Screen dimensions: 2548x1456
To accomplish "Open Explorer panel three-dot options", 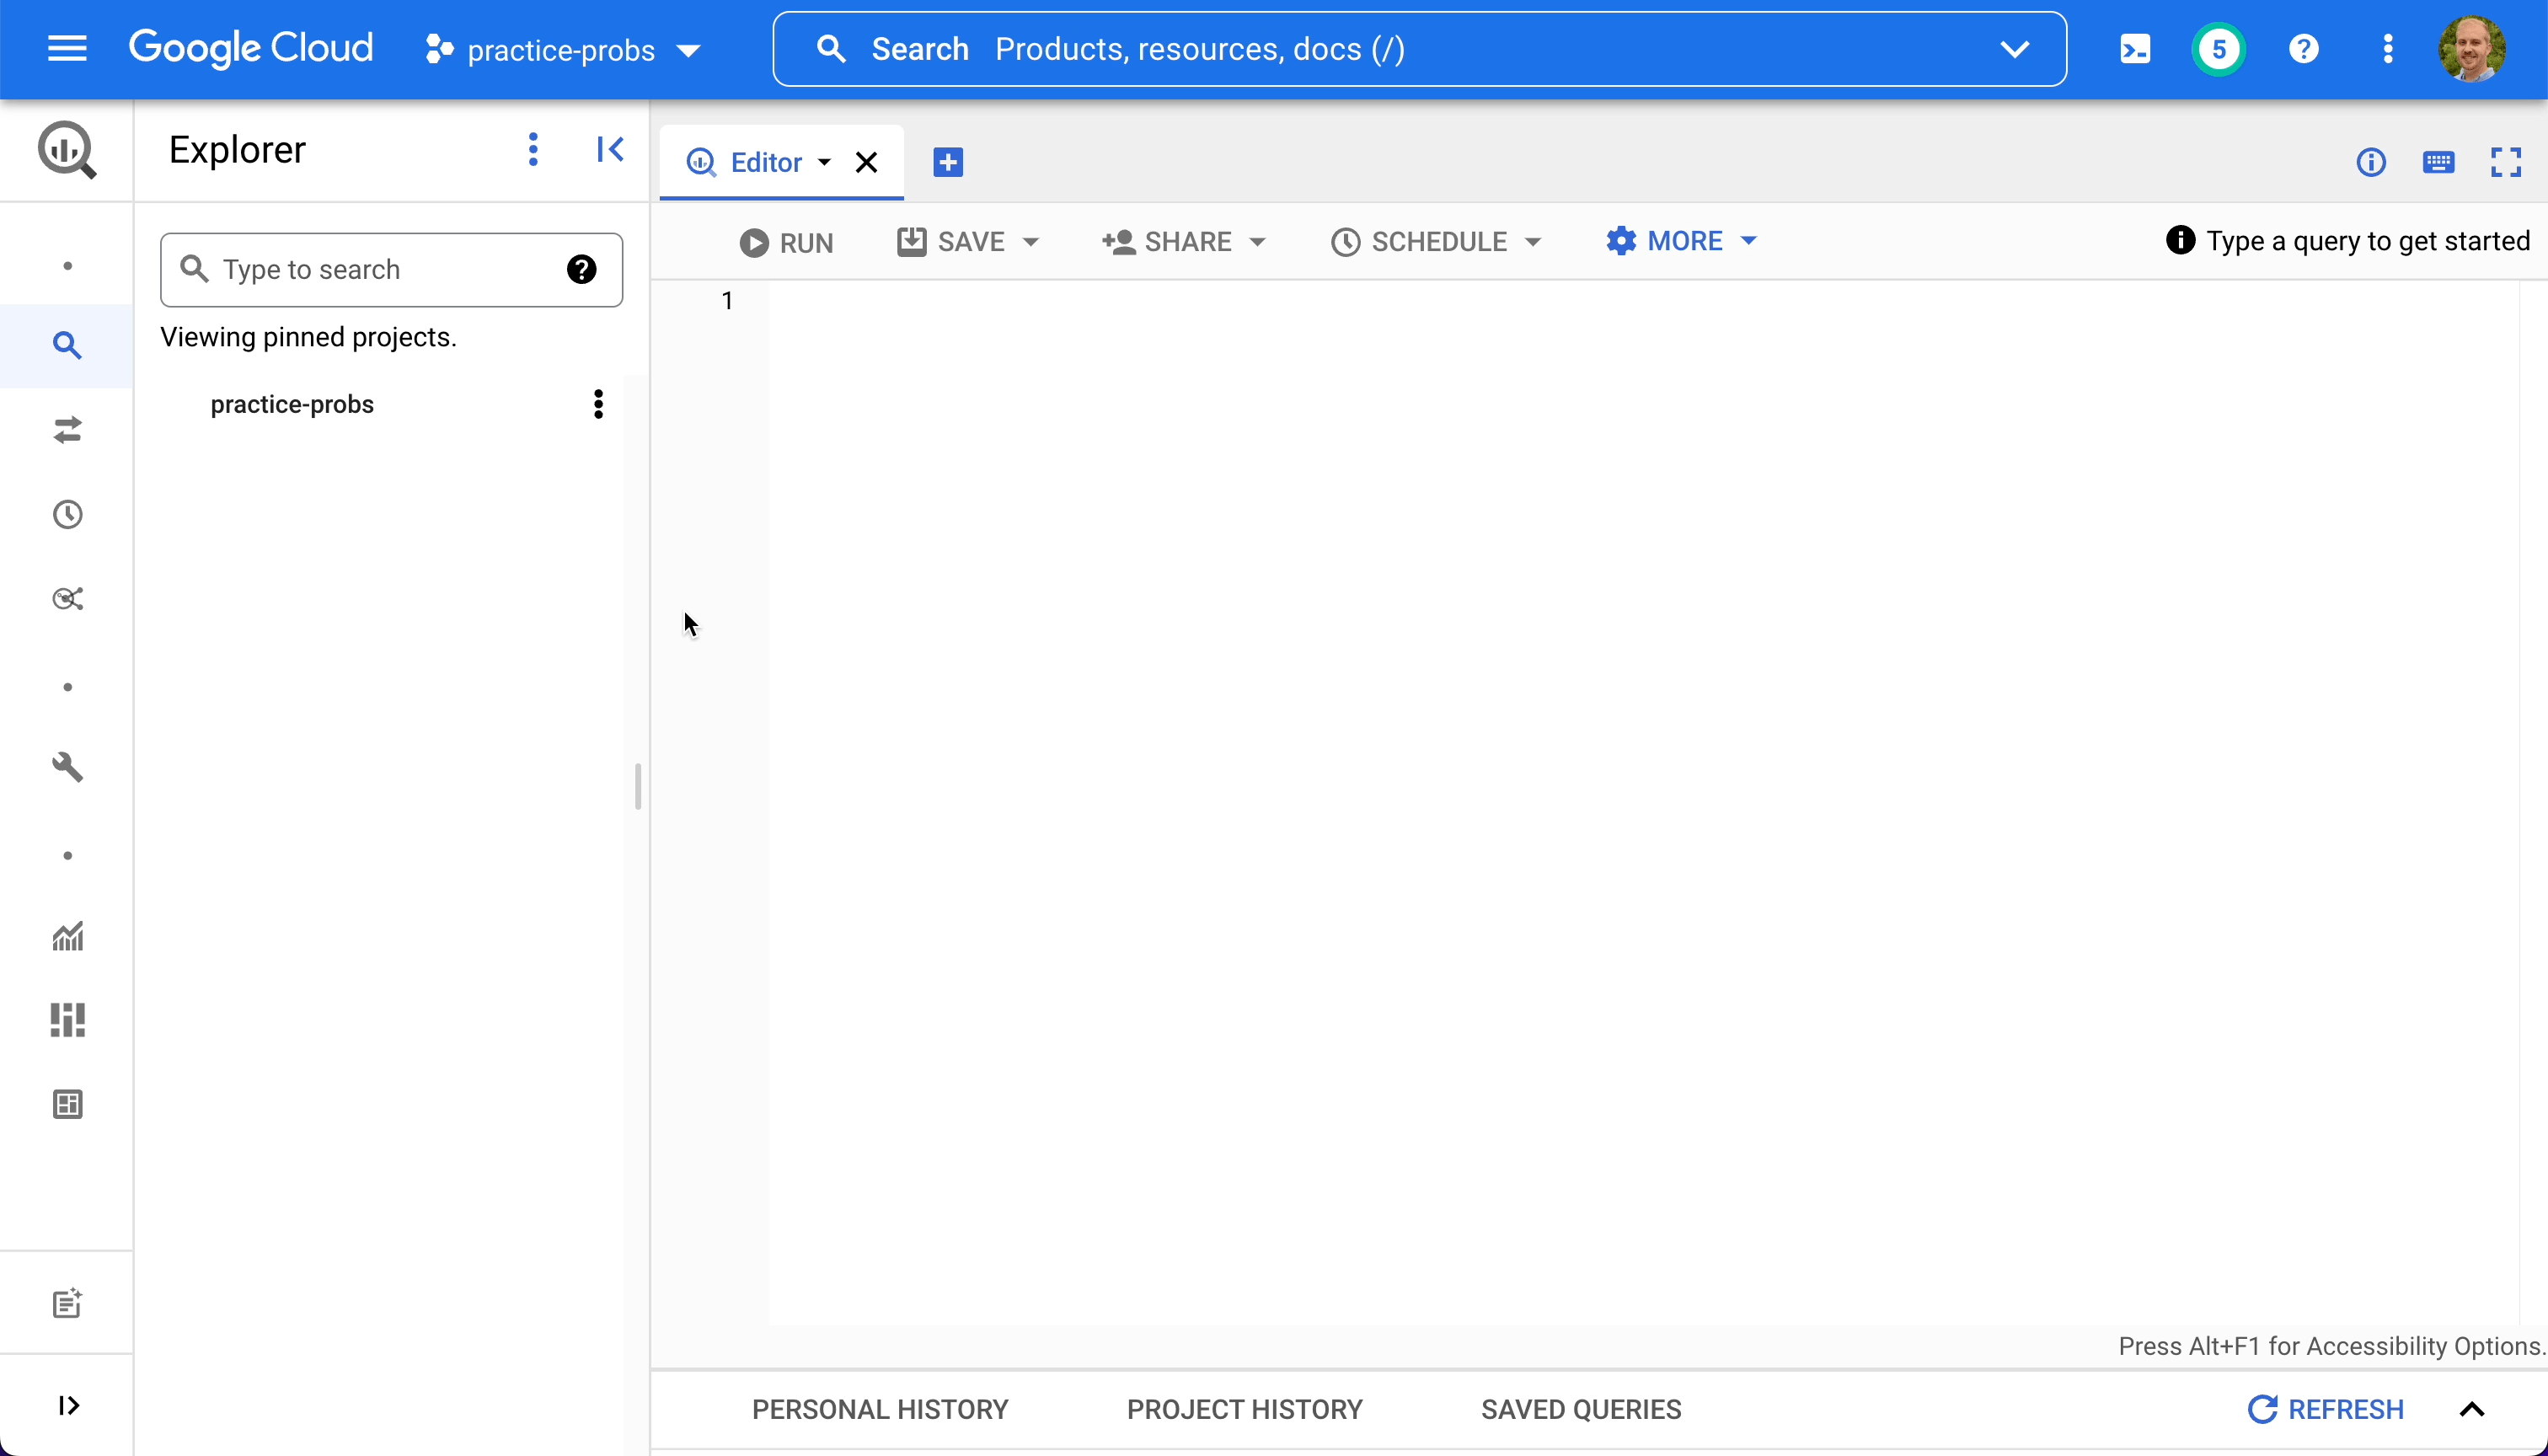I will 533,149.
